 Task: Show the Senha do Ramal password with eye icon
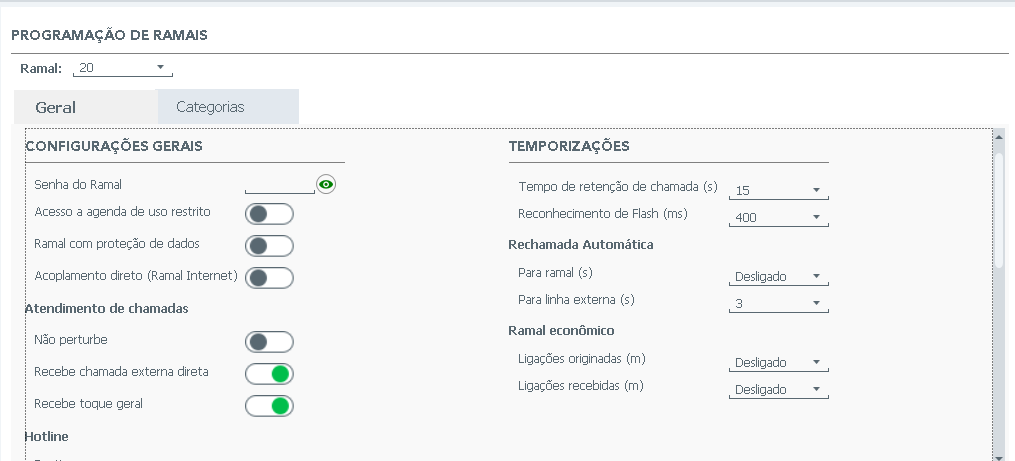click(326, 185)
